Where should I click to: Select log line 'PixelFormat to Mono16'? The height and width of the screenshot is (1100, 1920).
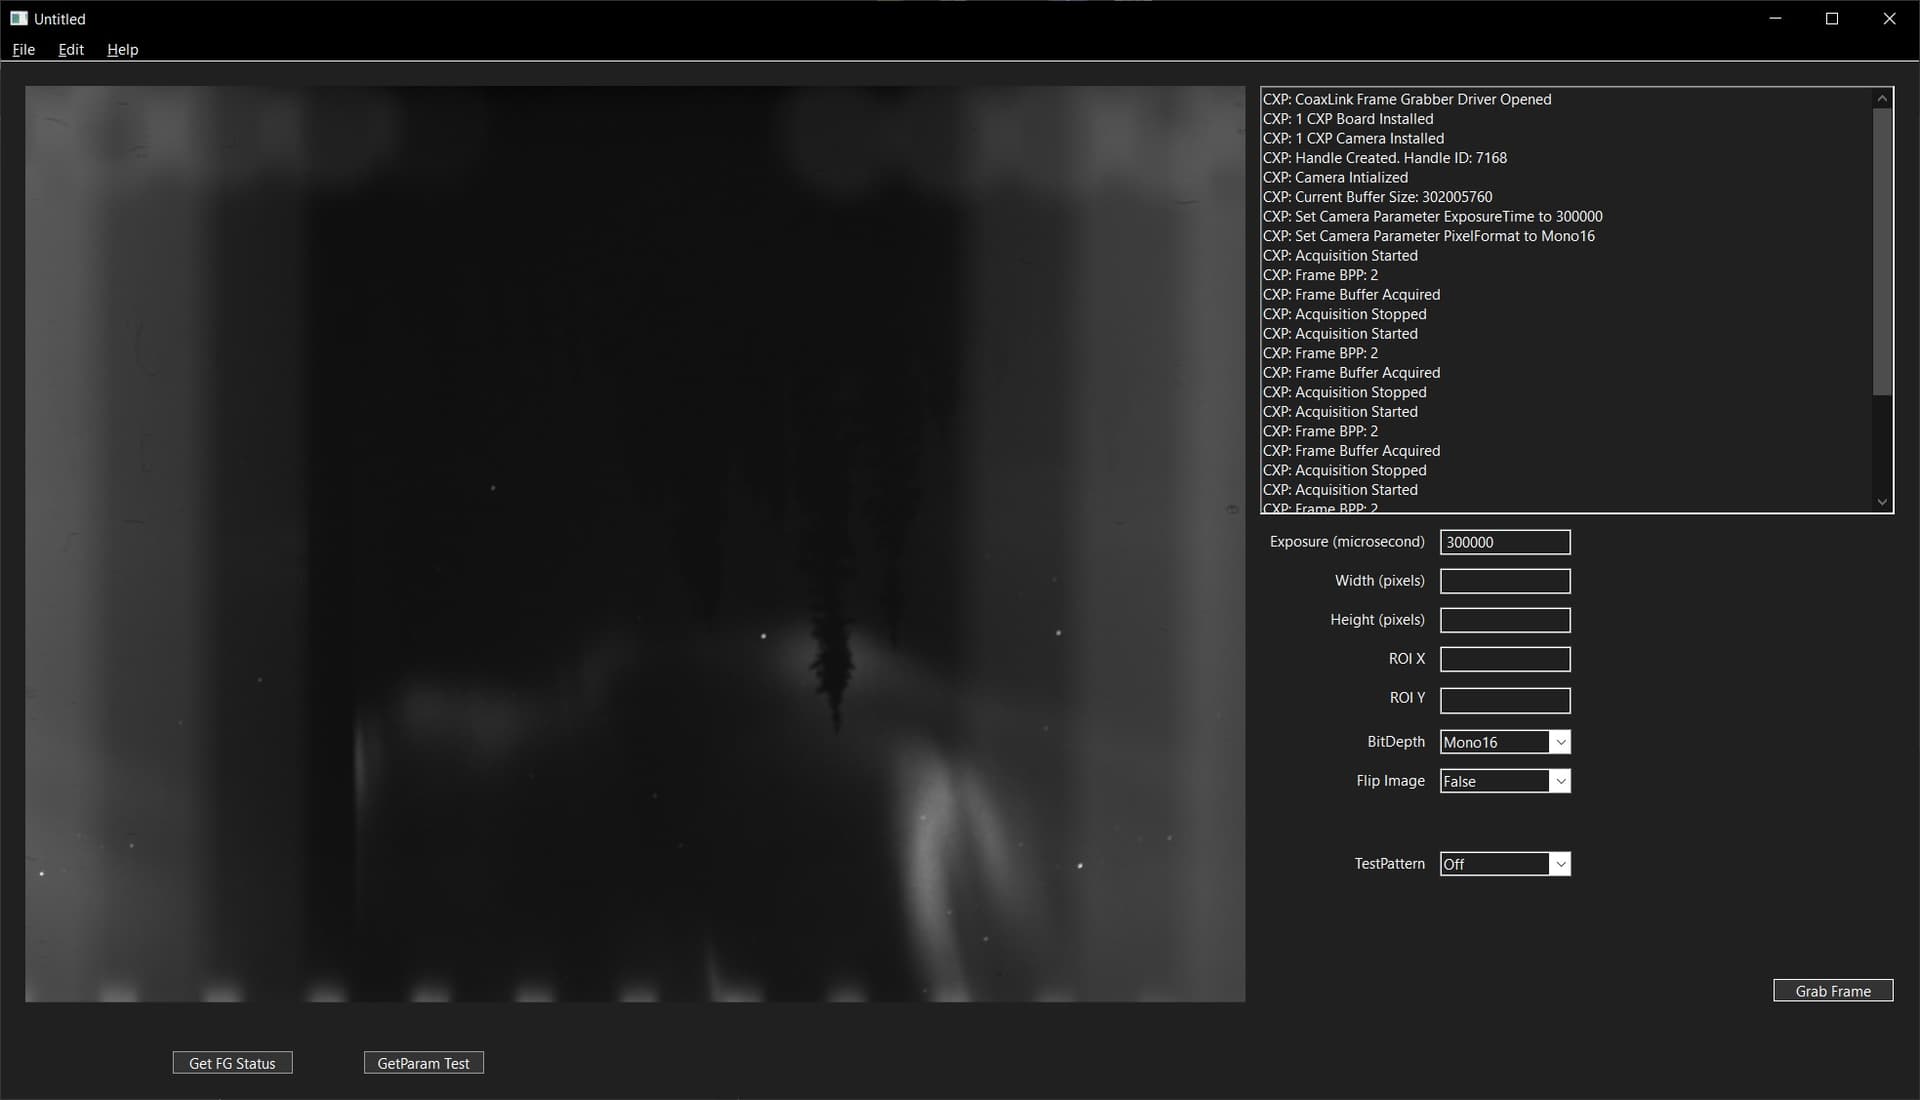click(x=1519, y=236)
